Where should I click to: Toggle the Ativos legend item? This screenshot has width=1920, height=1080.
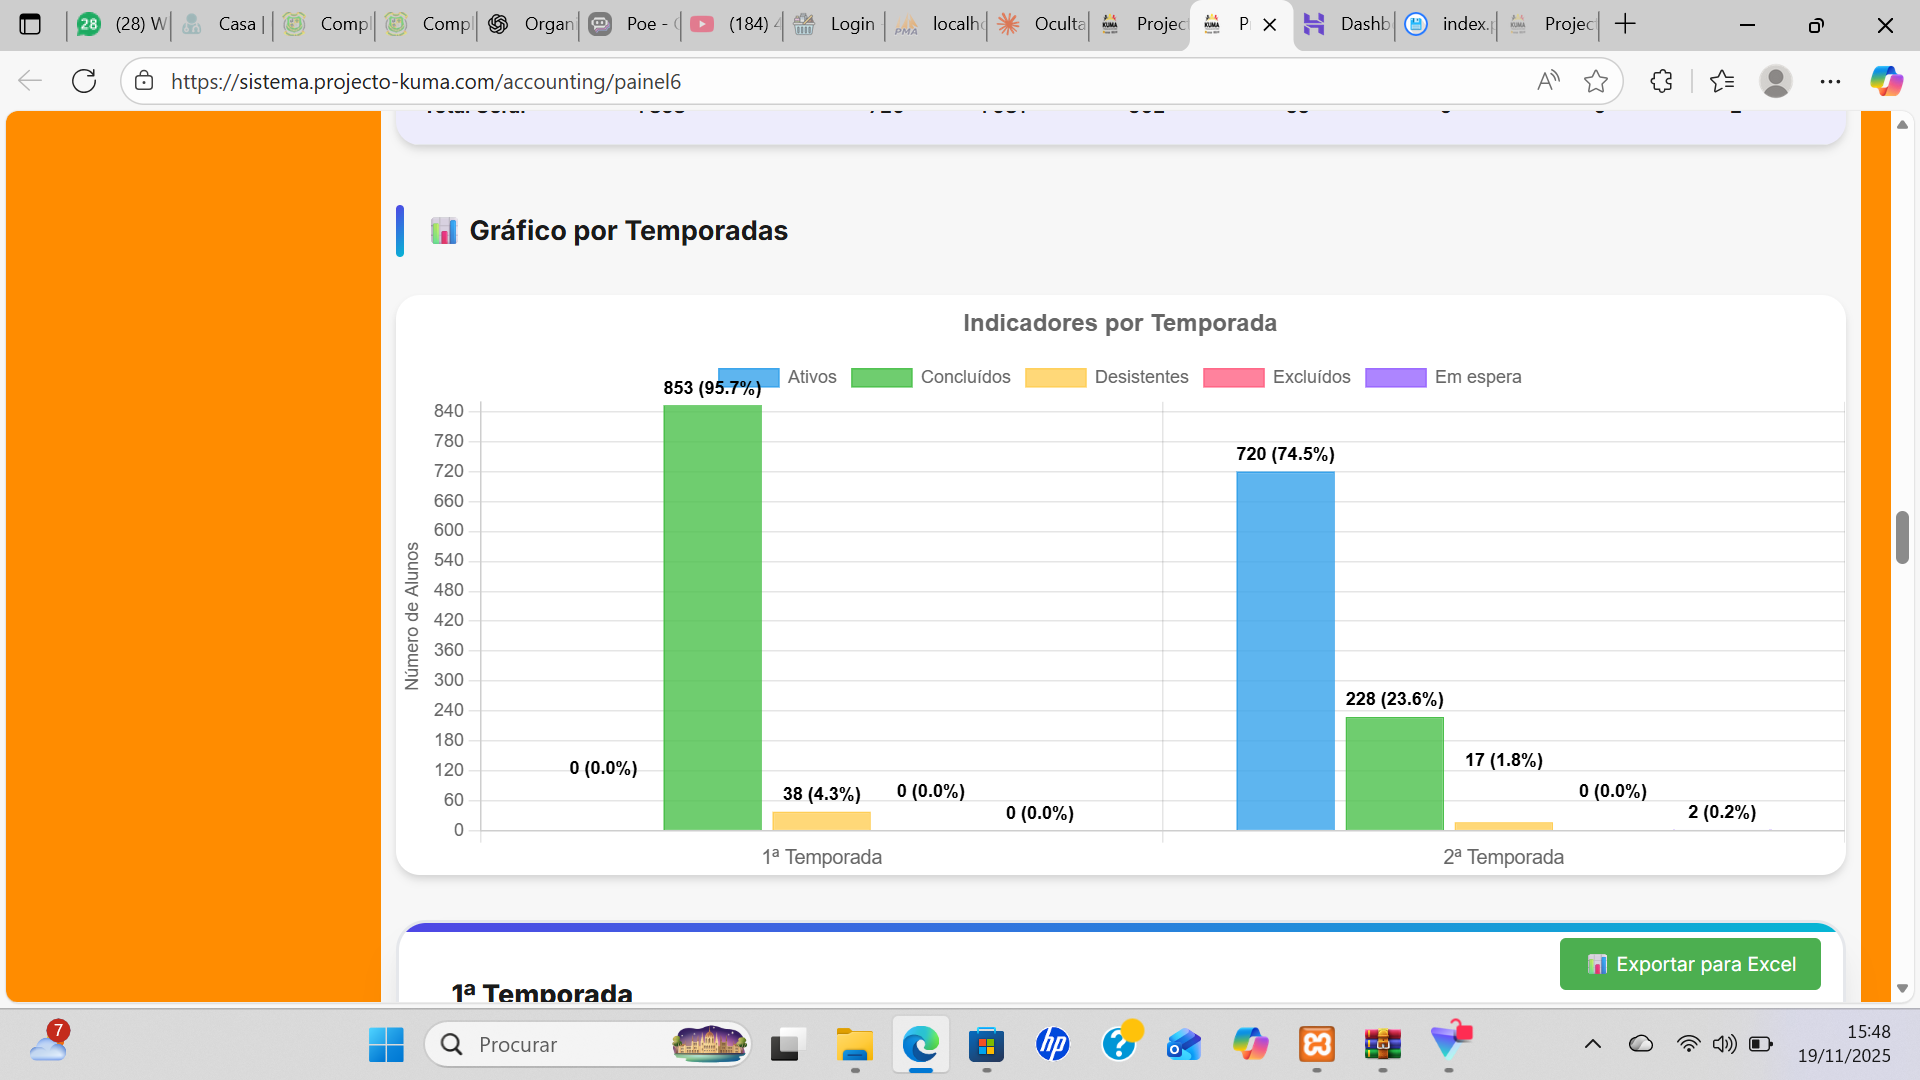[811, 377]
